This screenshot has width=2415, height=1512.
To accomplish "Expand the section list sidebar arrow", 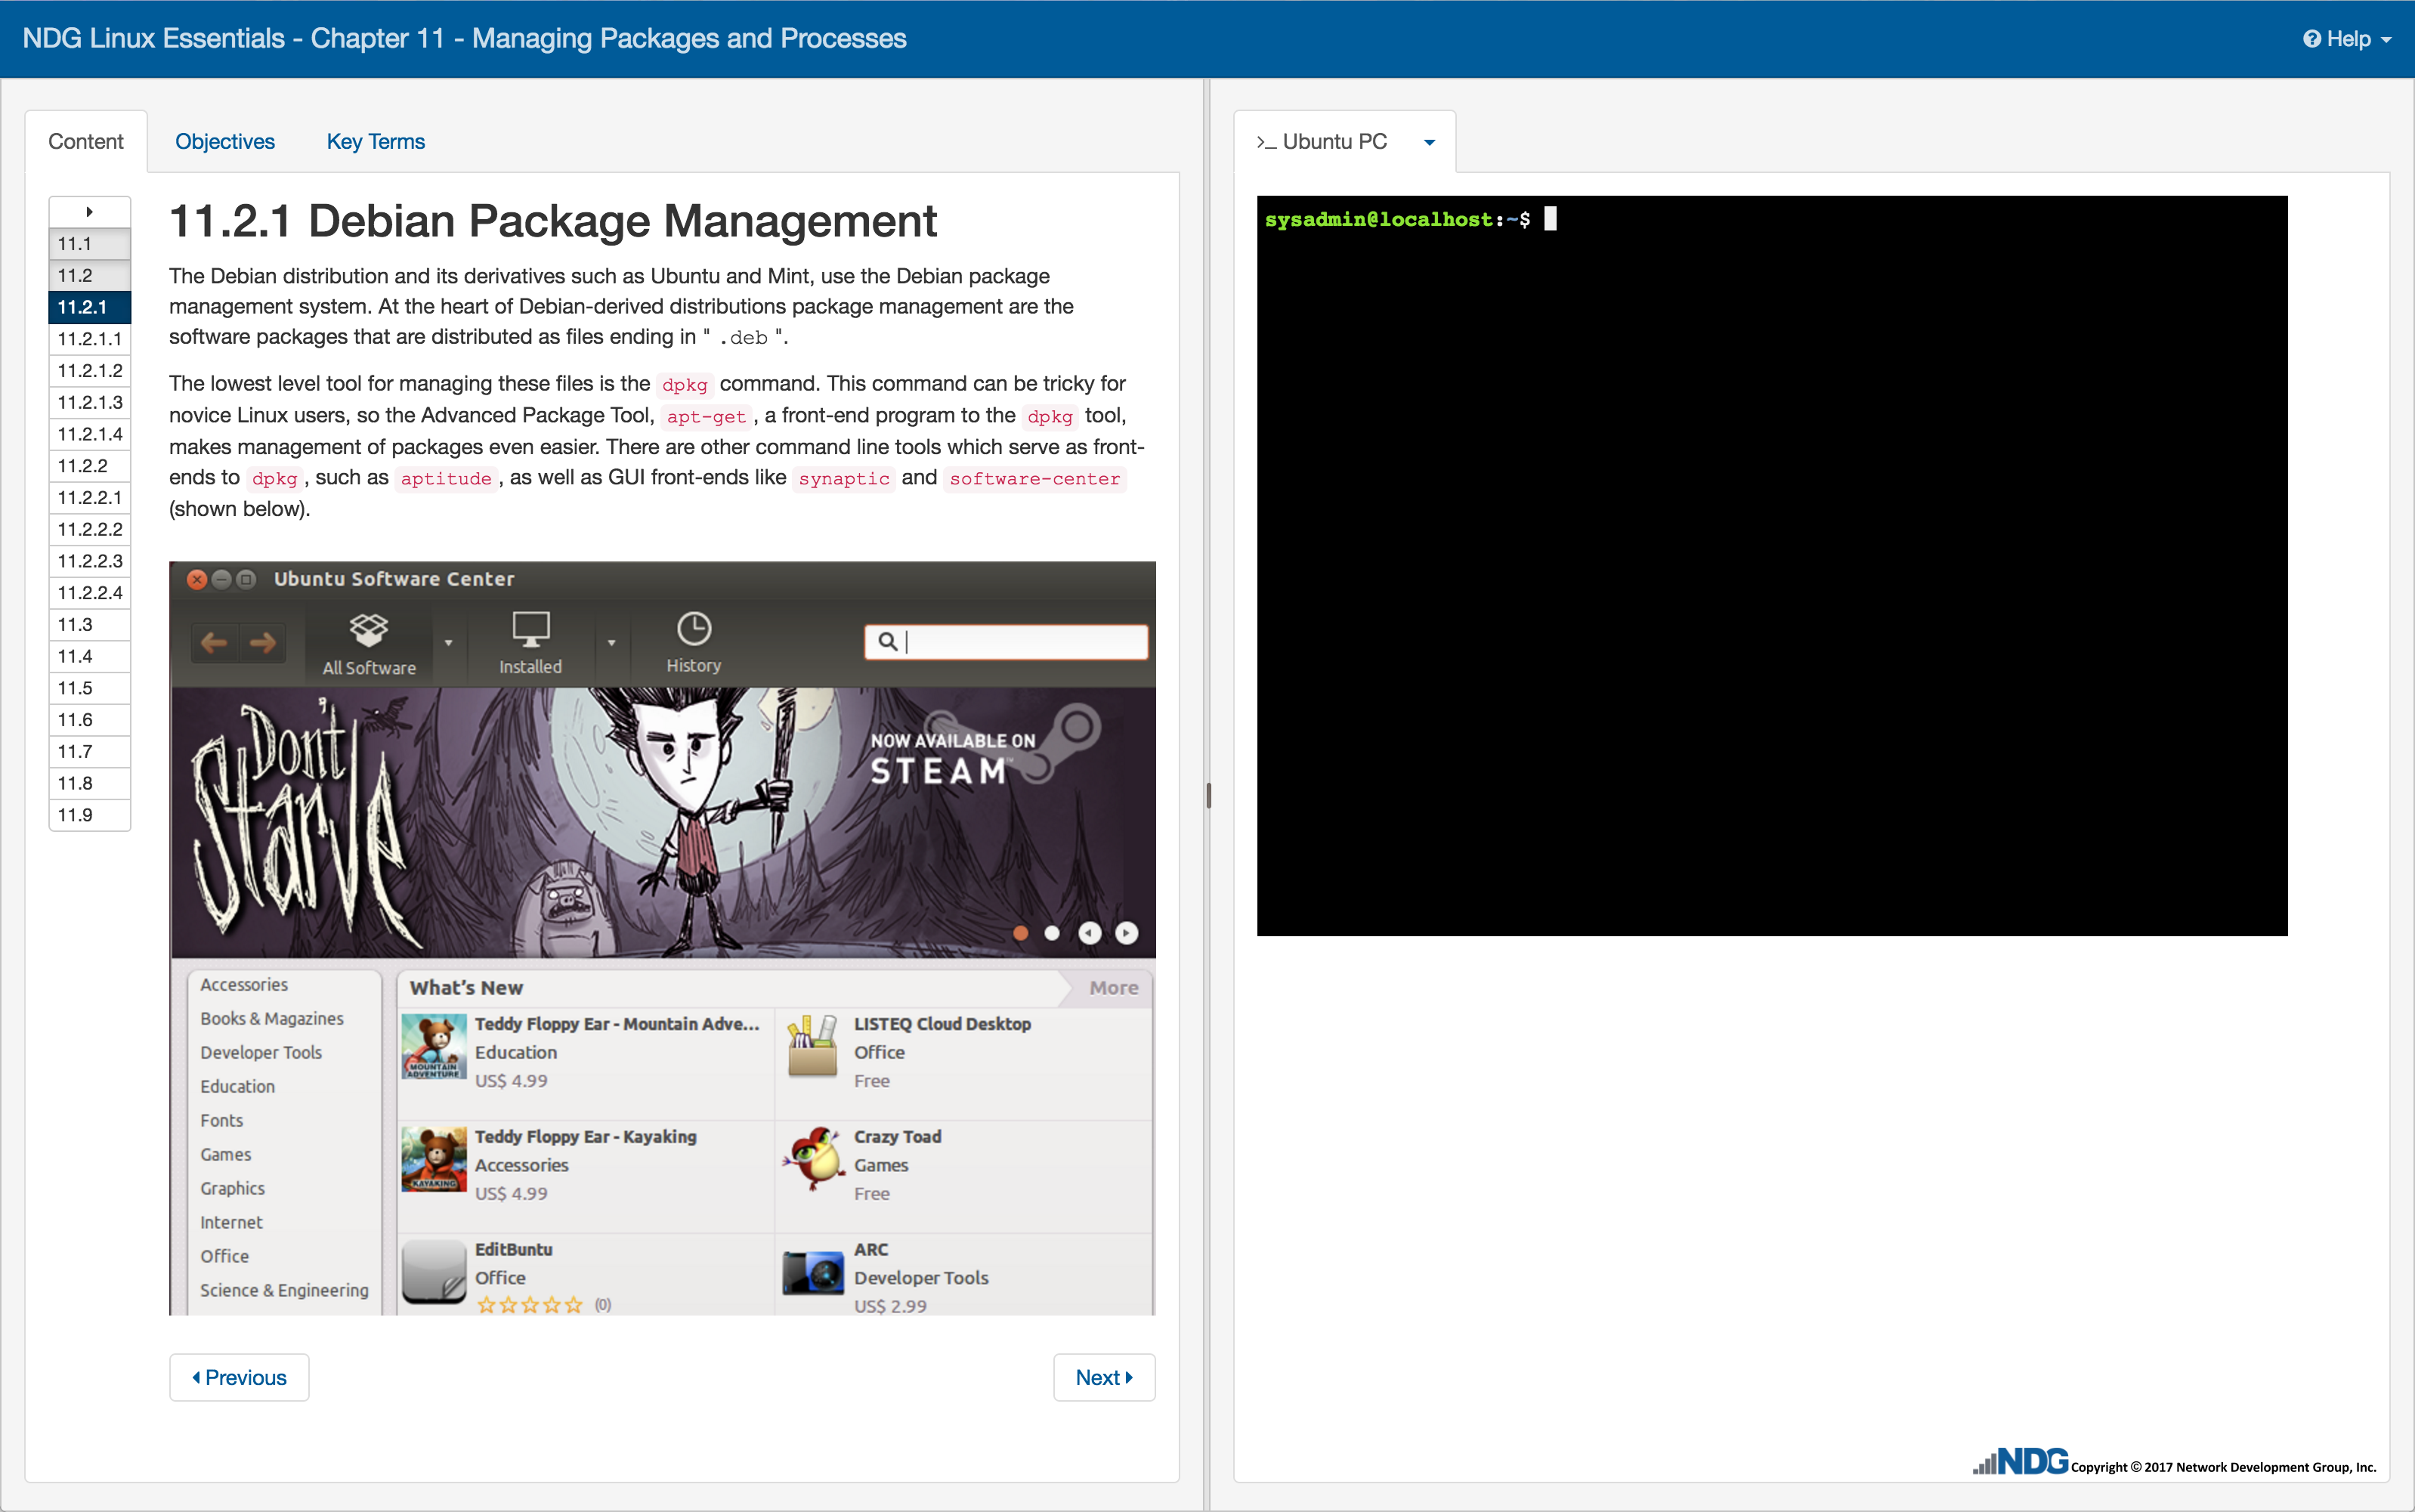I will 90,212.
